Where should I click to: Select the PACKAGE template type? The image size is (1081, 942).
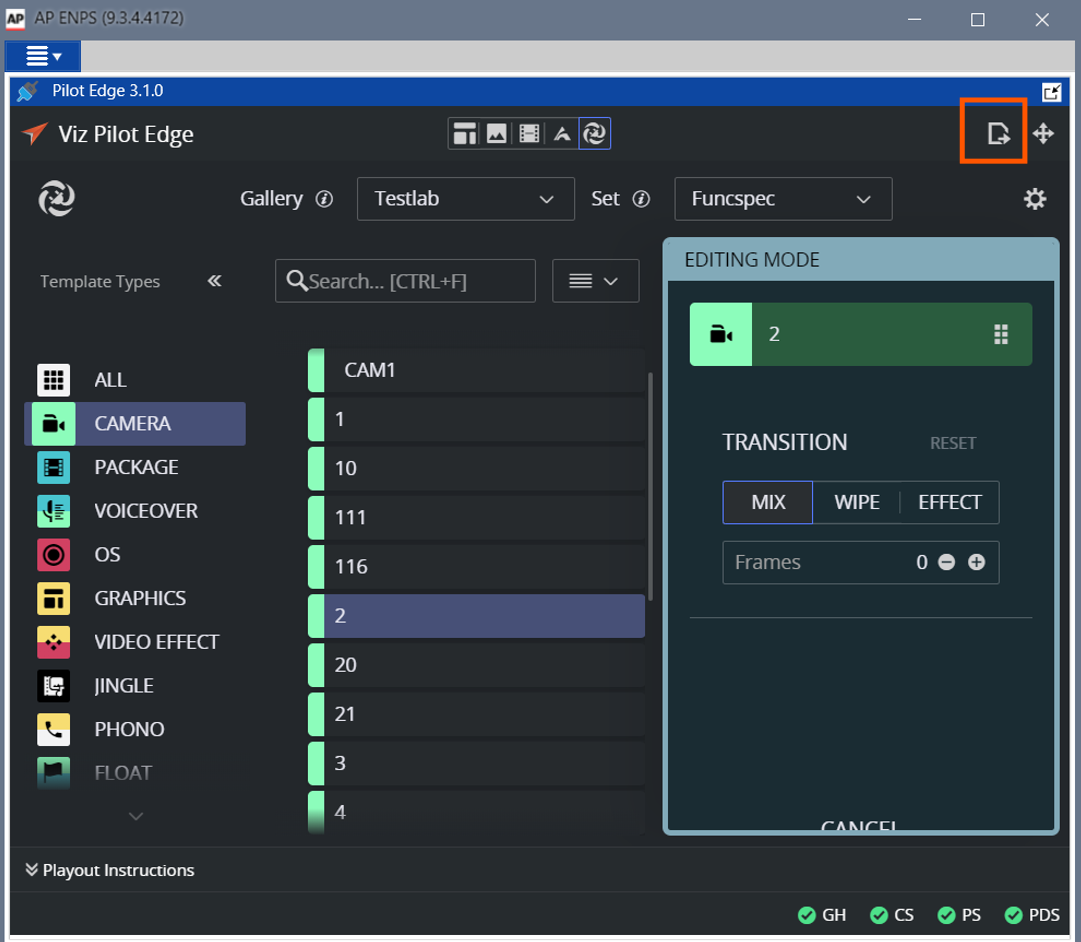click(135, 468)
